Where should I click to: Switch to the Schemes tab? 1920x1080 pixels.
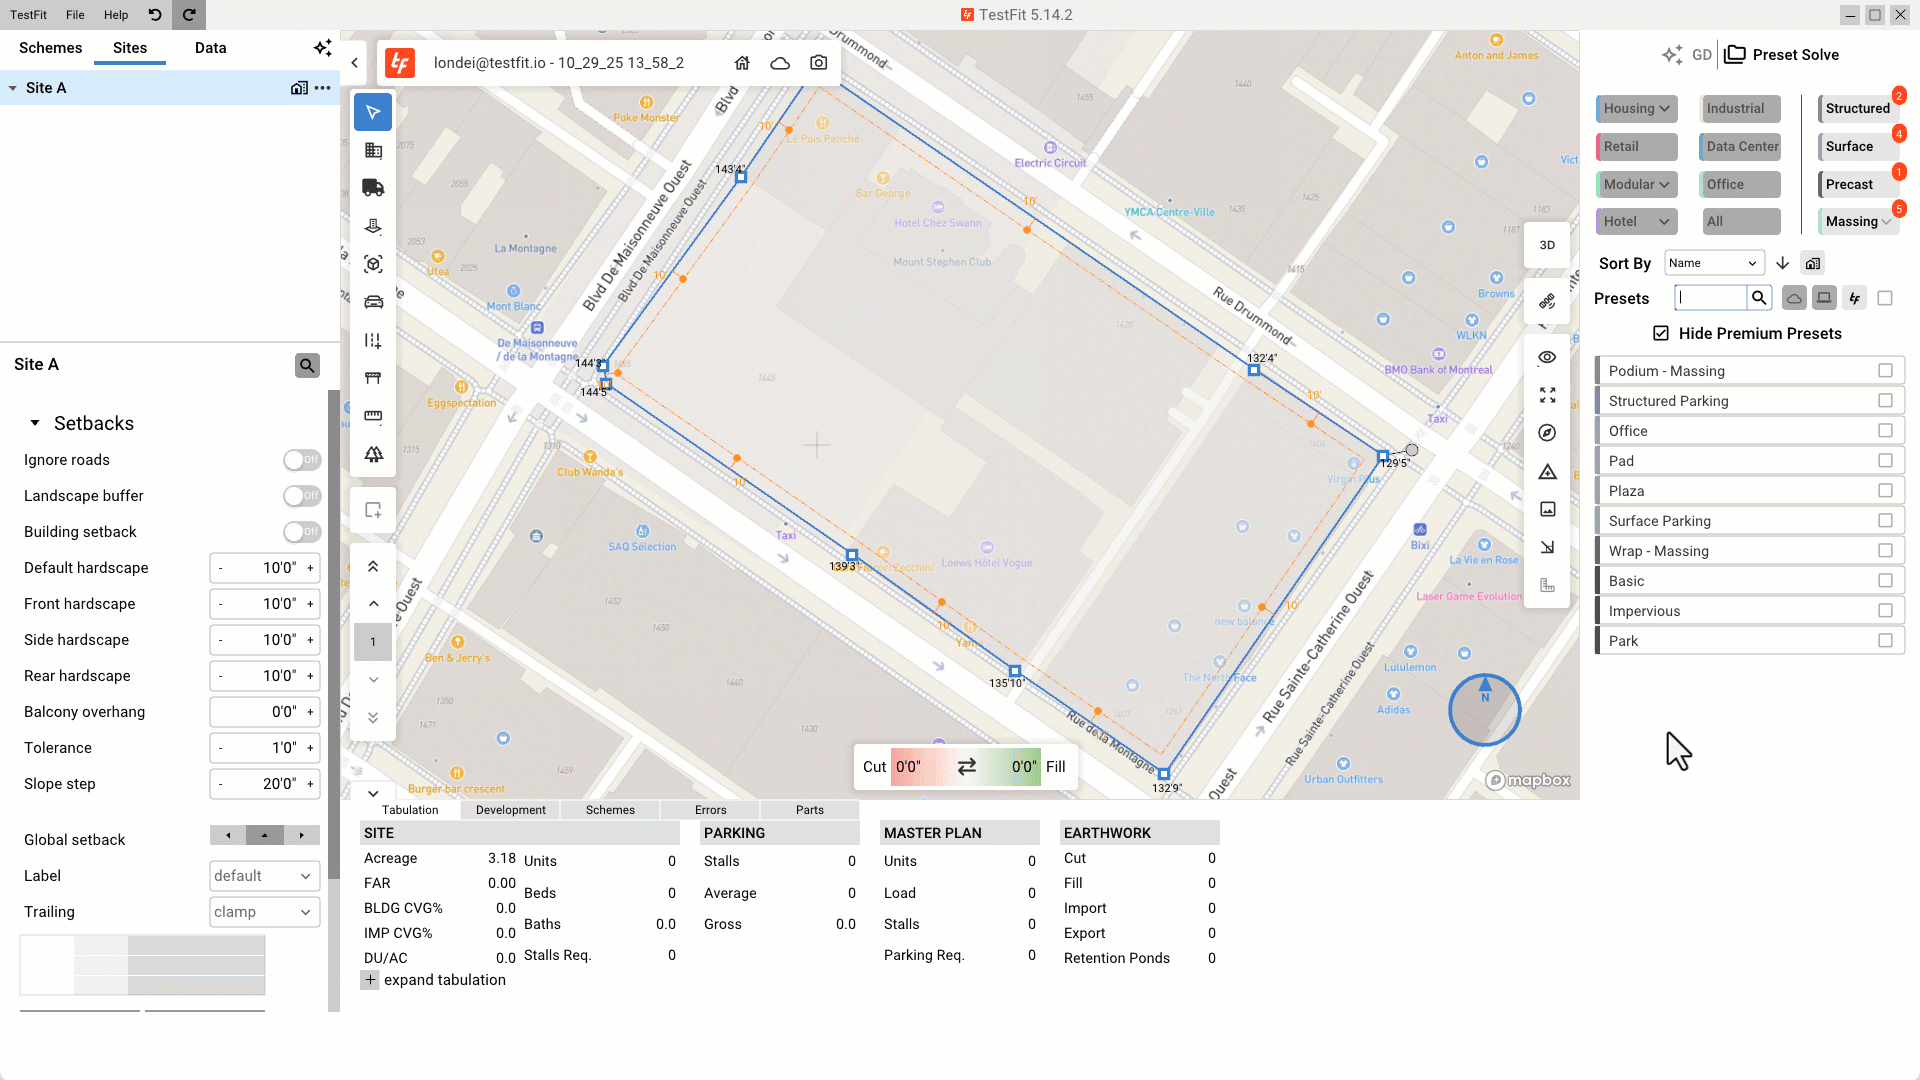point(50,48)
